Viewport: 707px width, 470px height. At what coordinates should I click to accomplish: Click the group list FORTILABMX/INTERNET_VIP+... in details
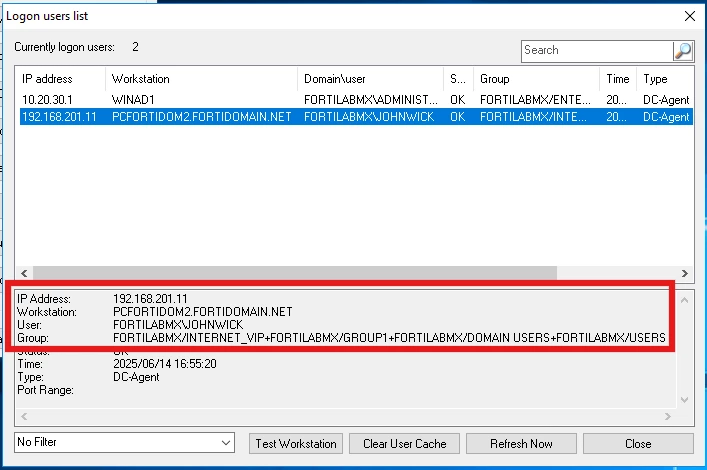(x=389, y=338)
